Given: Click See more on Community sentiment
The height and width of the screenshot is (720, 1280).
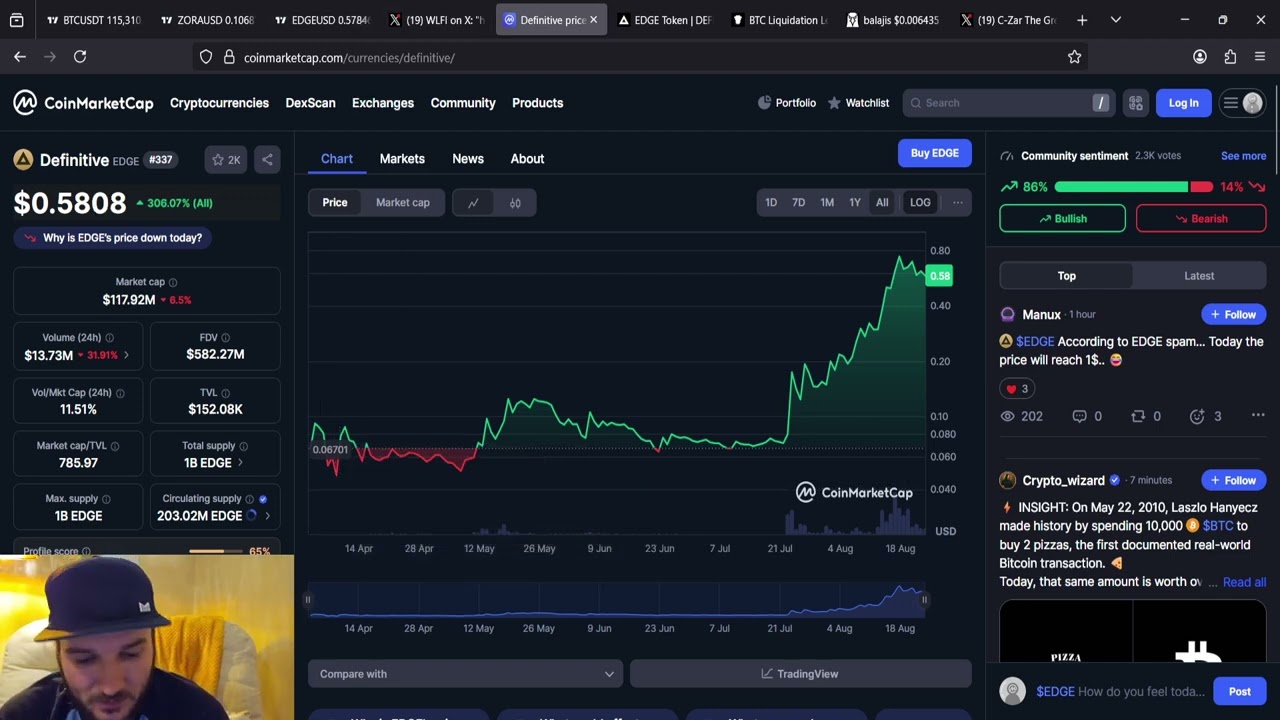Looking at the screenshot, I should 1243,156.
